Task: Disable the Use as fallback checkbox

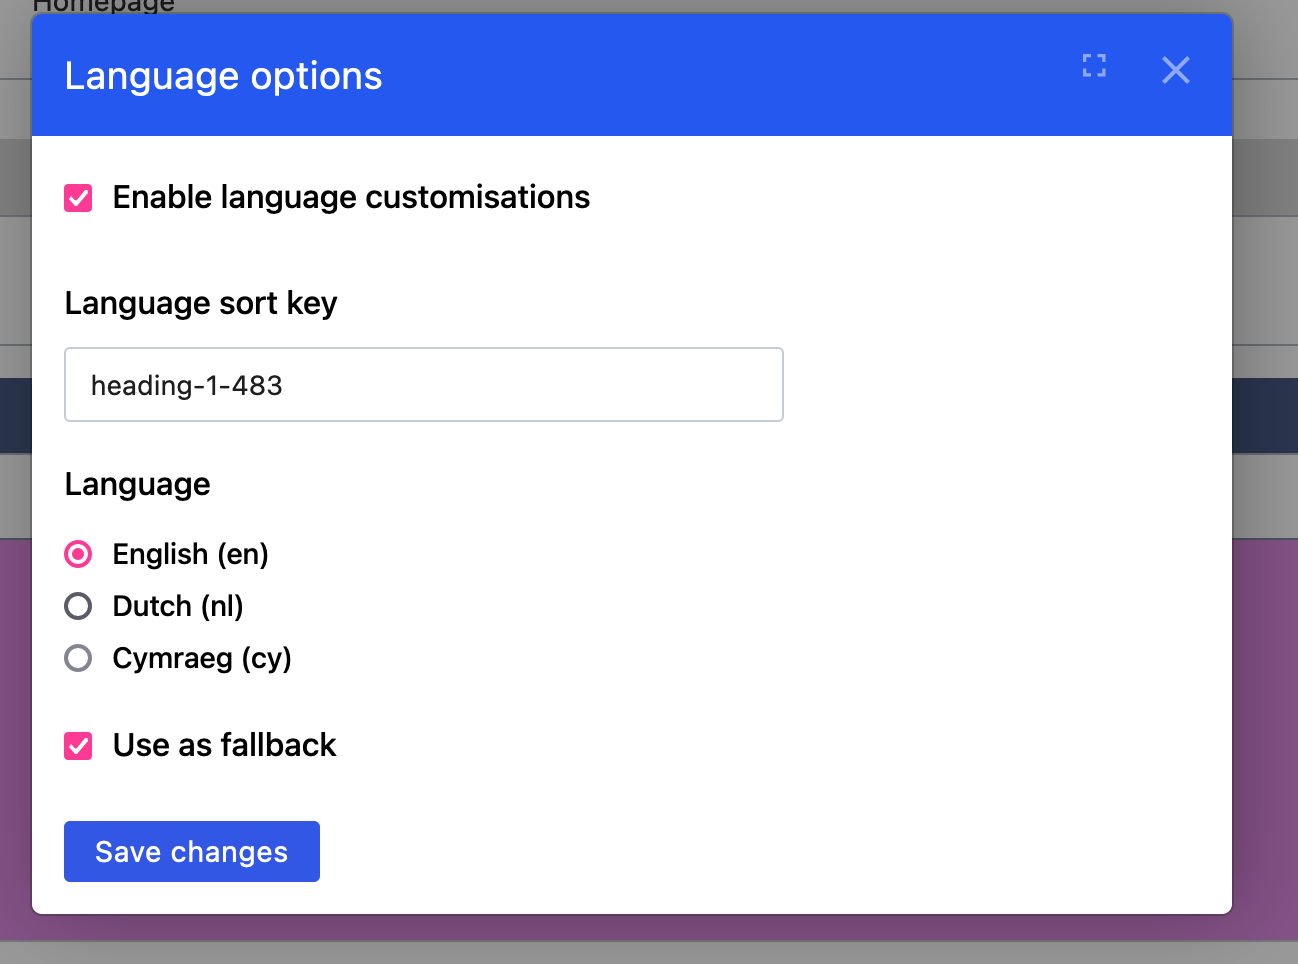Action: pyautogui.click(x=78, y=746)
